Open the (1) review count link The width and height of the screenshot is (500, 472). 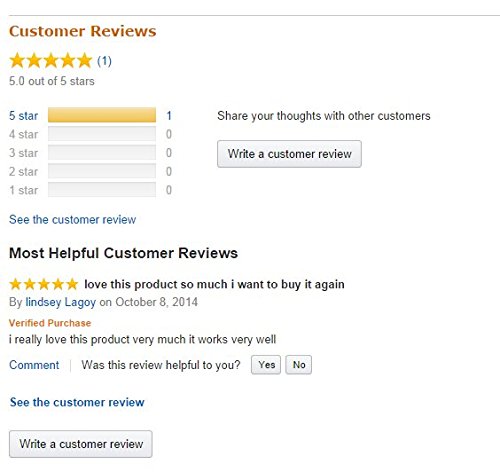tap(104, 61)
